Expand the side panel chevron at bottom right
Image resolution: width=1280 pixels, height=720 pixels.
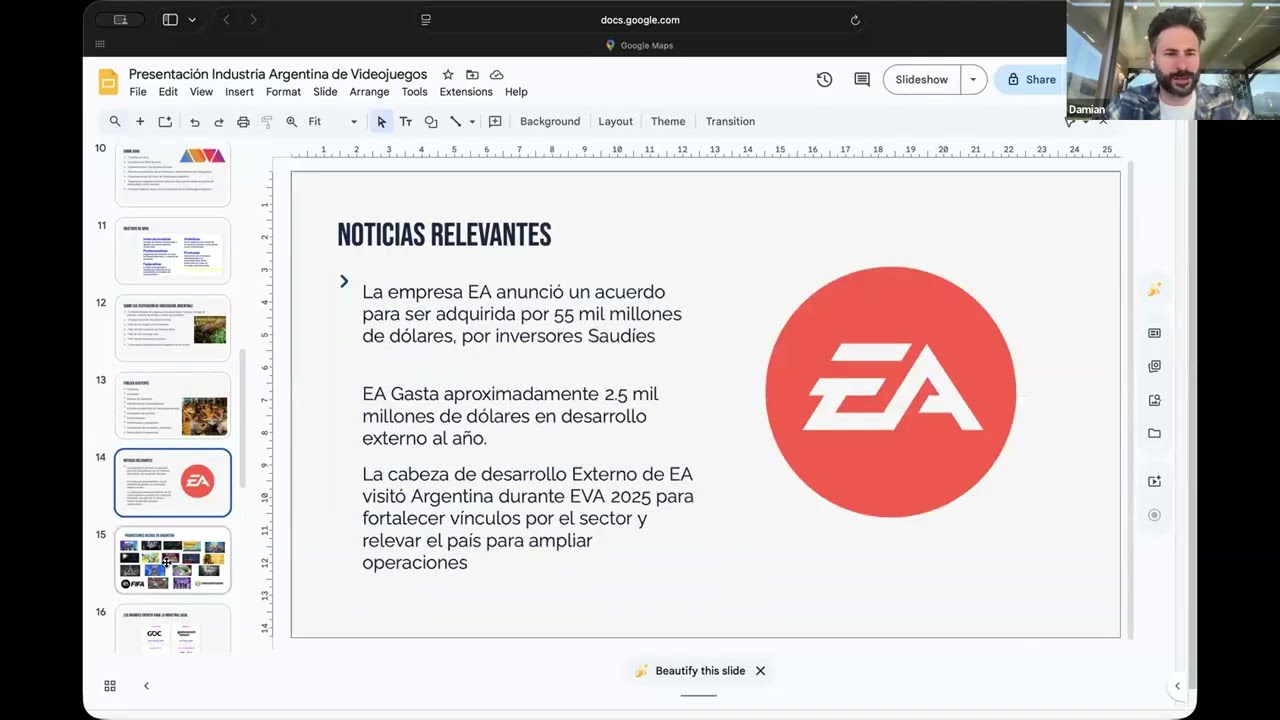coord(1177,686)
